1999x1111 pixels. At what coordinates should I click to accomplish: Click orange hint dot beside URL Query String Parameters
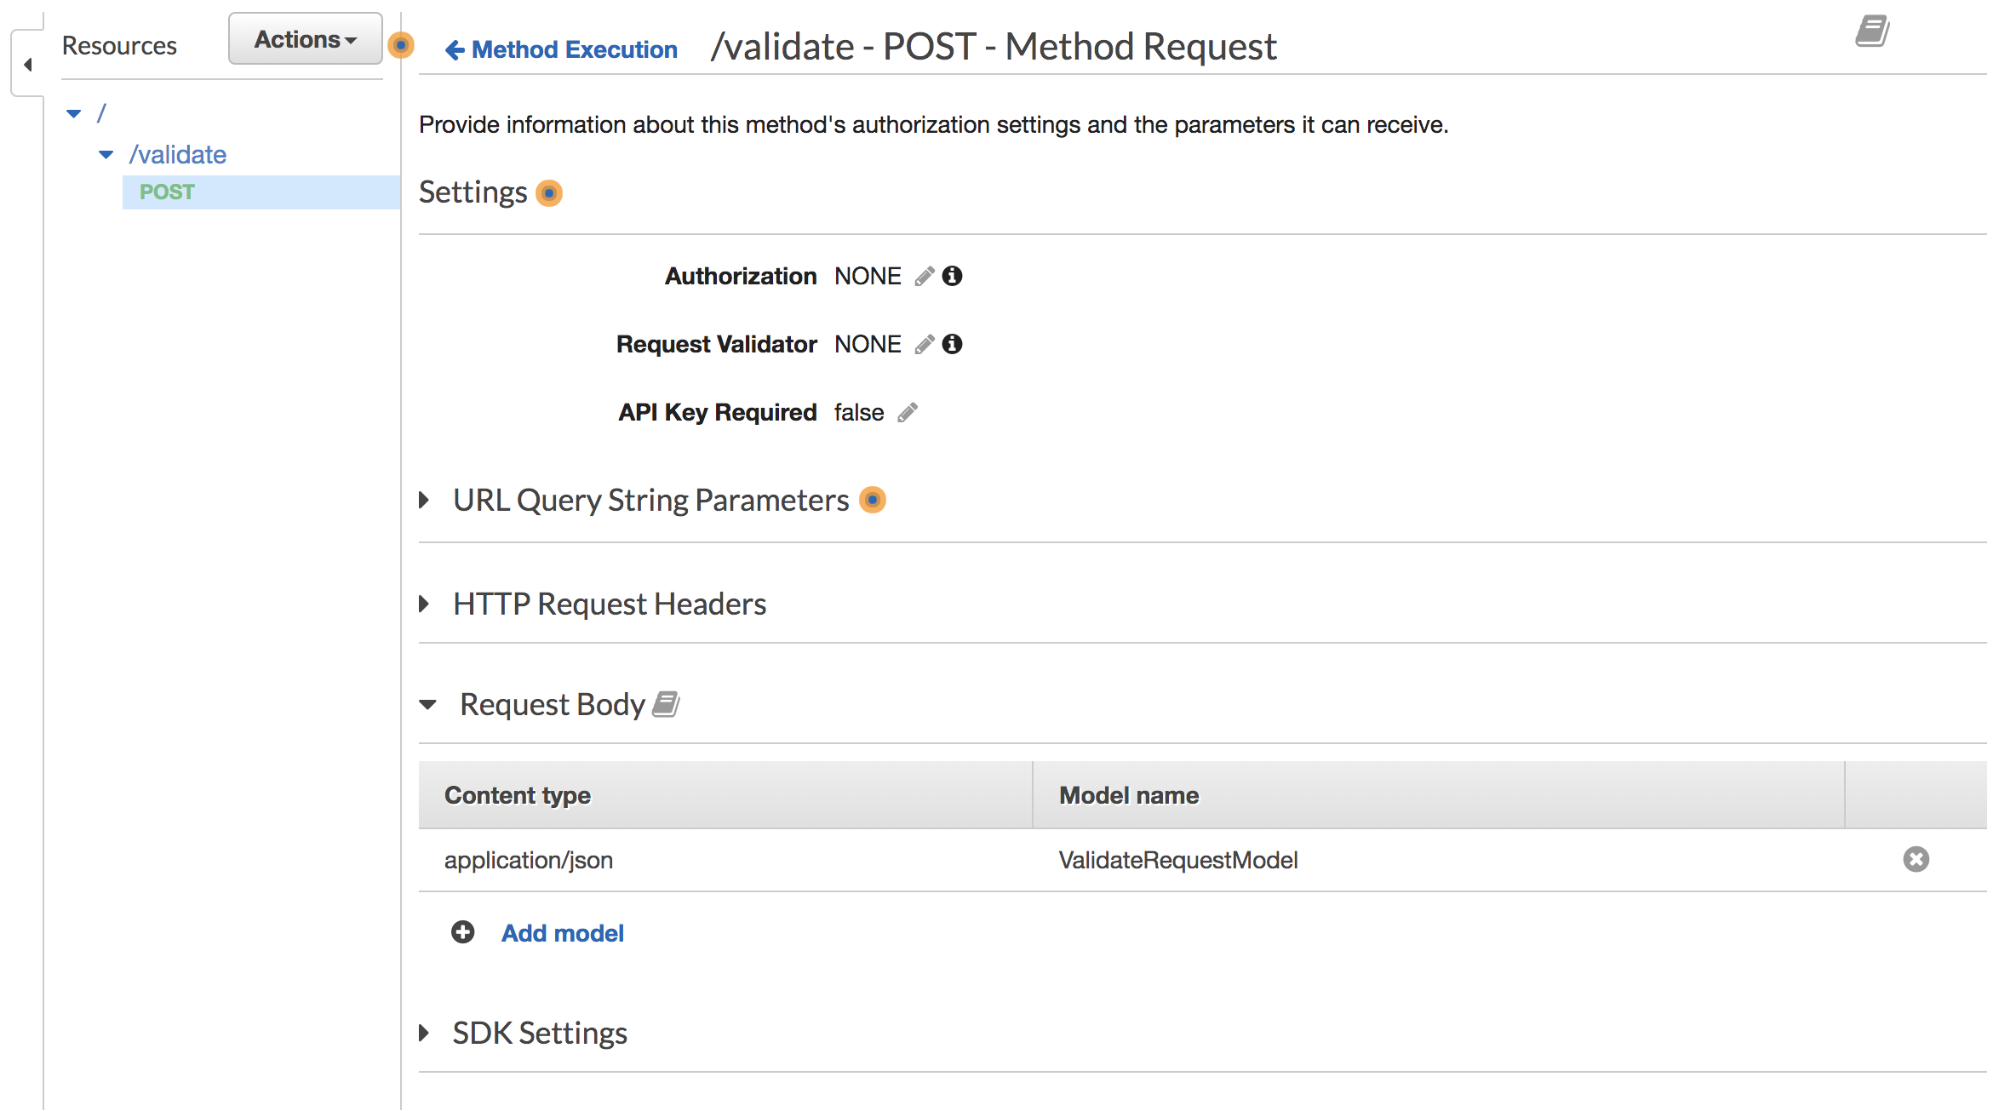click(x=873, y=499)
